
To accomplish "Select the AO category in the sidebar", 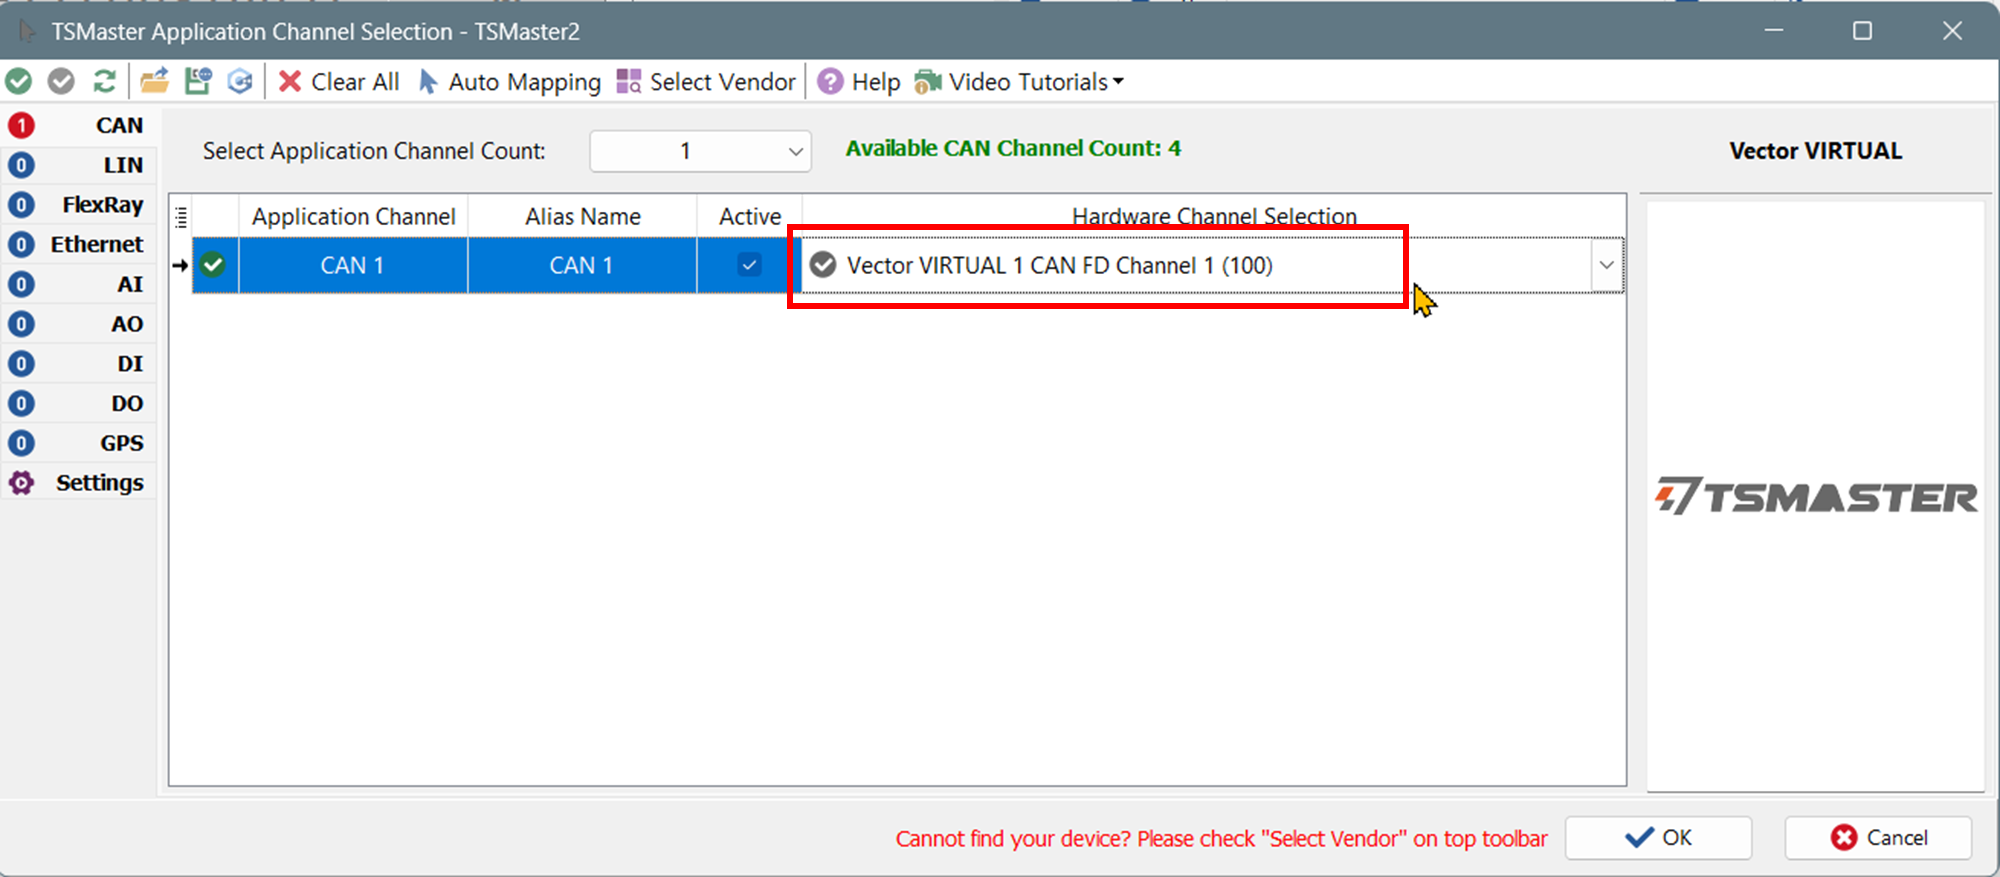I will coord(79,324).
